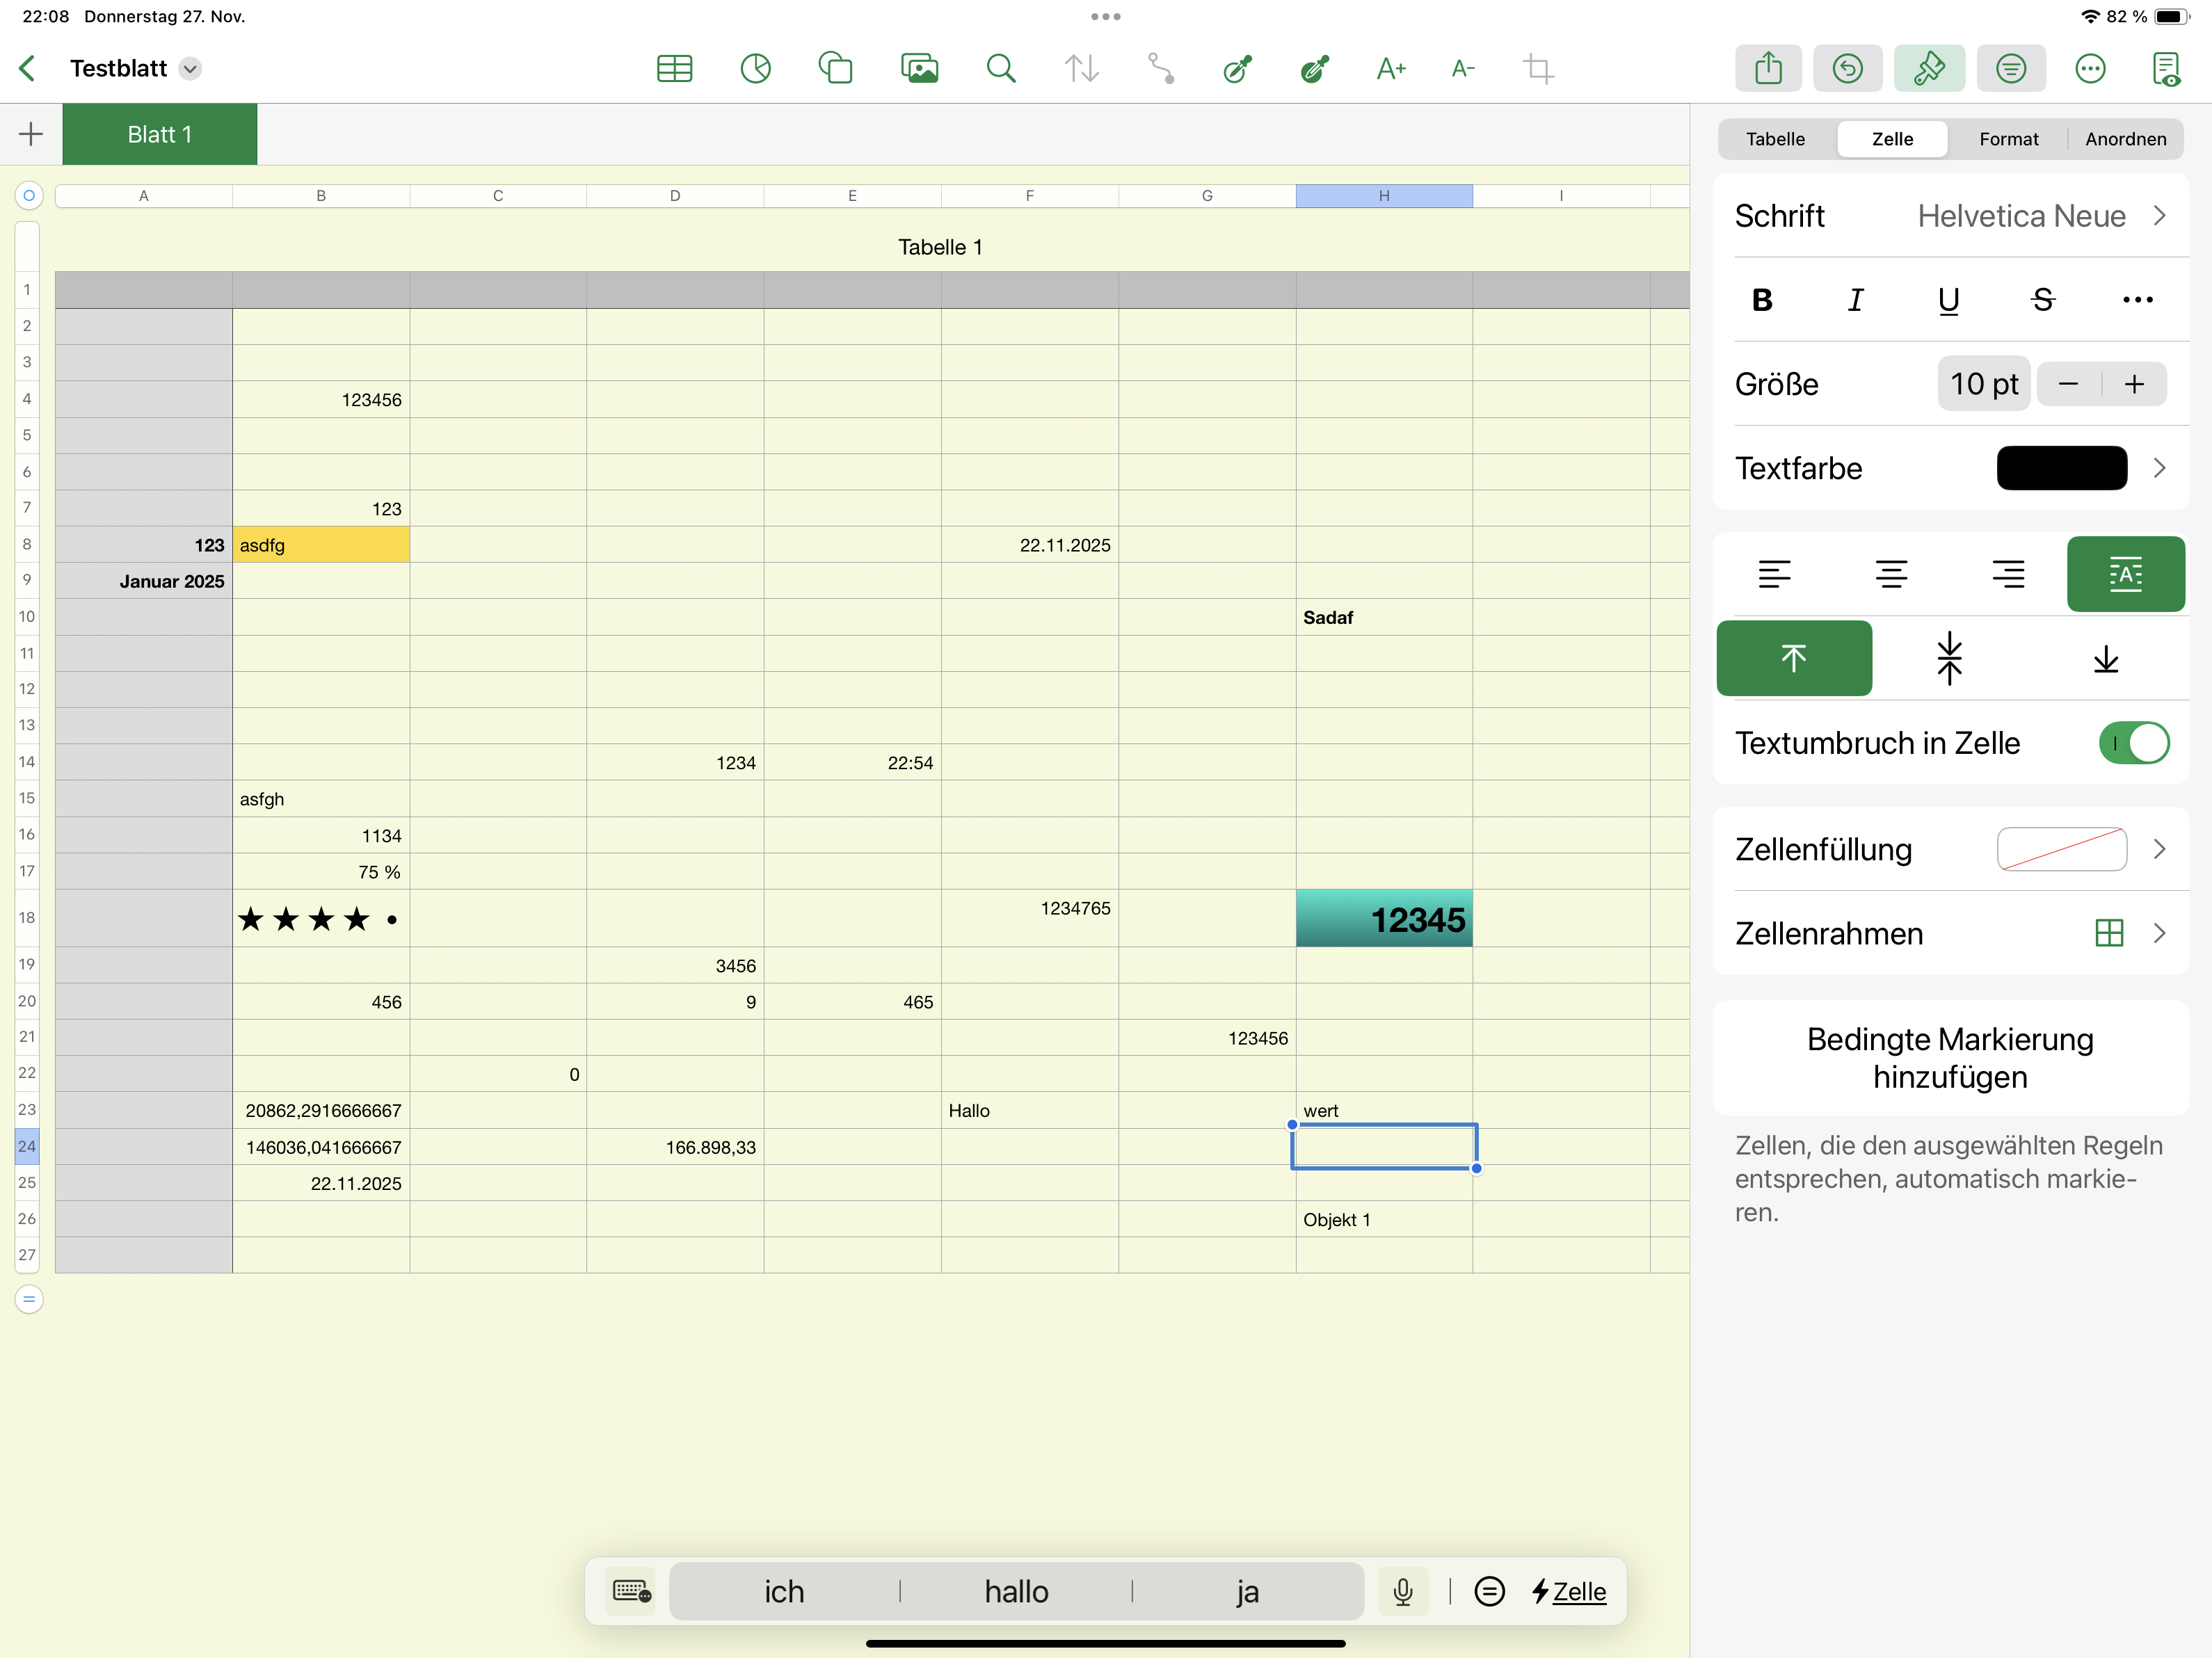
Task: Tap the 'hallo' keyboard suggestion
Action: click(x=1016, y=1591)
